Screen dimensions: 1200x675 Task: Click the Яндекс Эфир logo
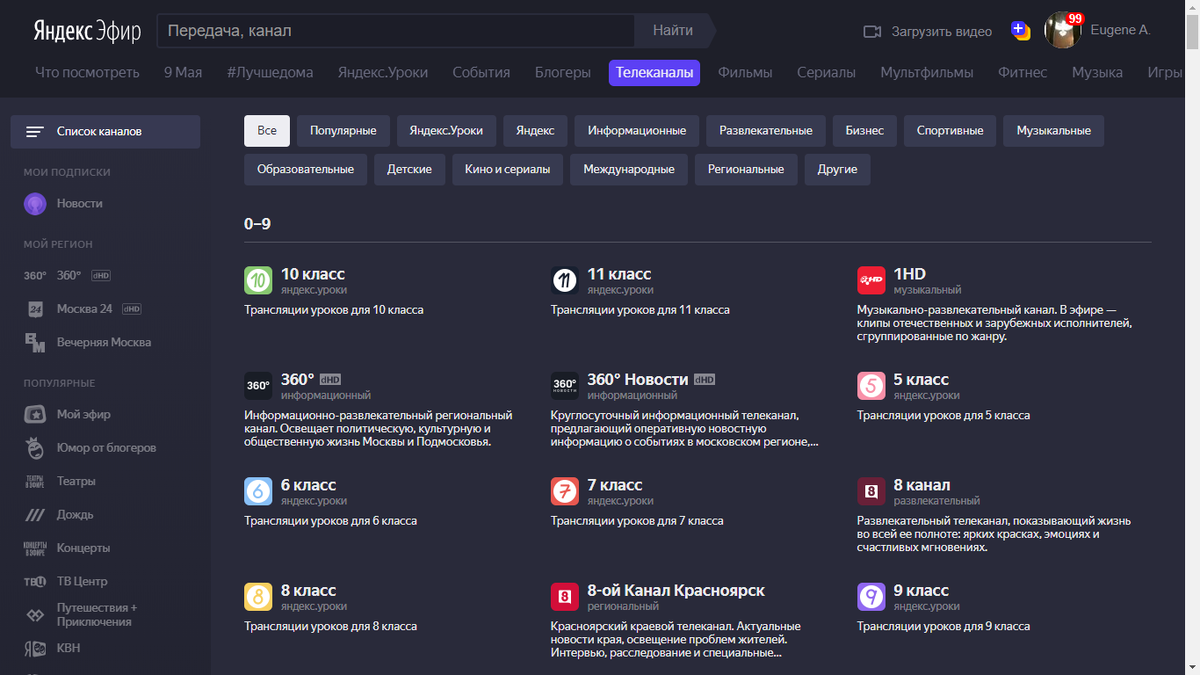click(88, 30)
